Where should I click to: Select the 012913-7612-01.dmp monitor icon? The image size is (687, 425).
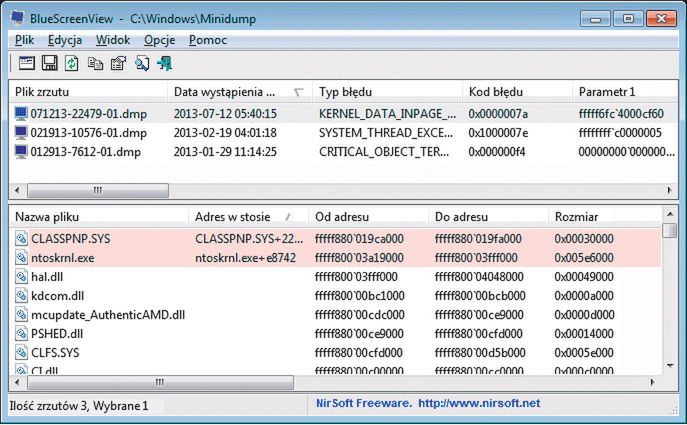coord(21,152)
